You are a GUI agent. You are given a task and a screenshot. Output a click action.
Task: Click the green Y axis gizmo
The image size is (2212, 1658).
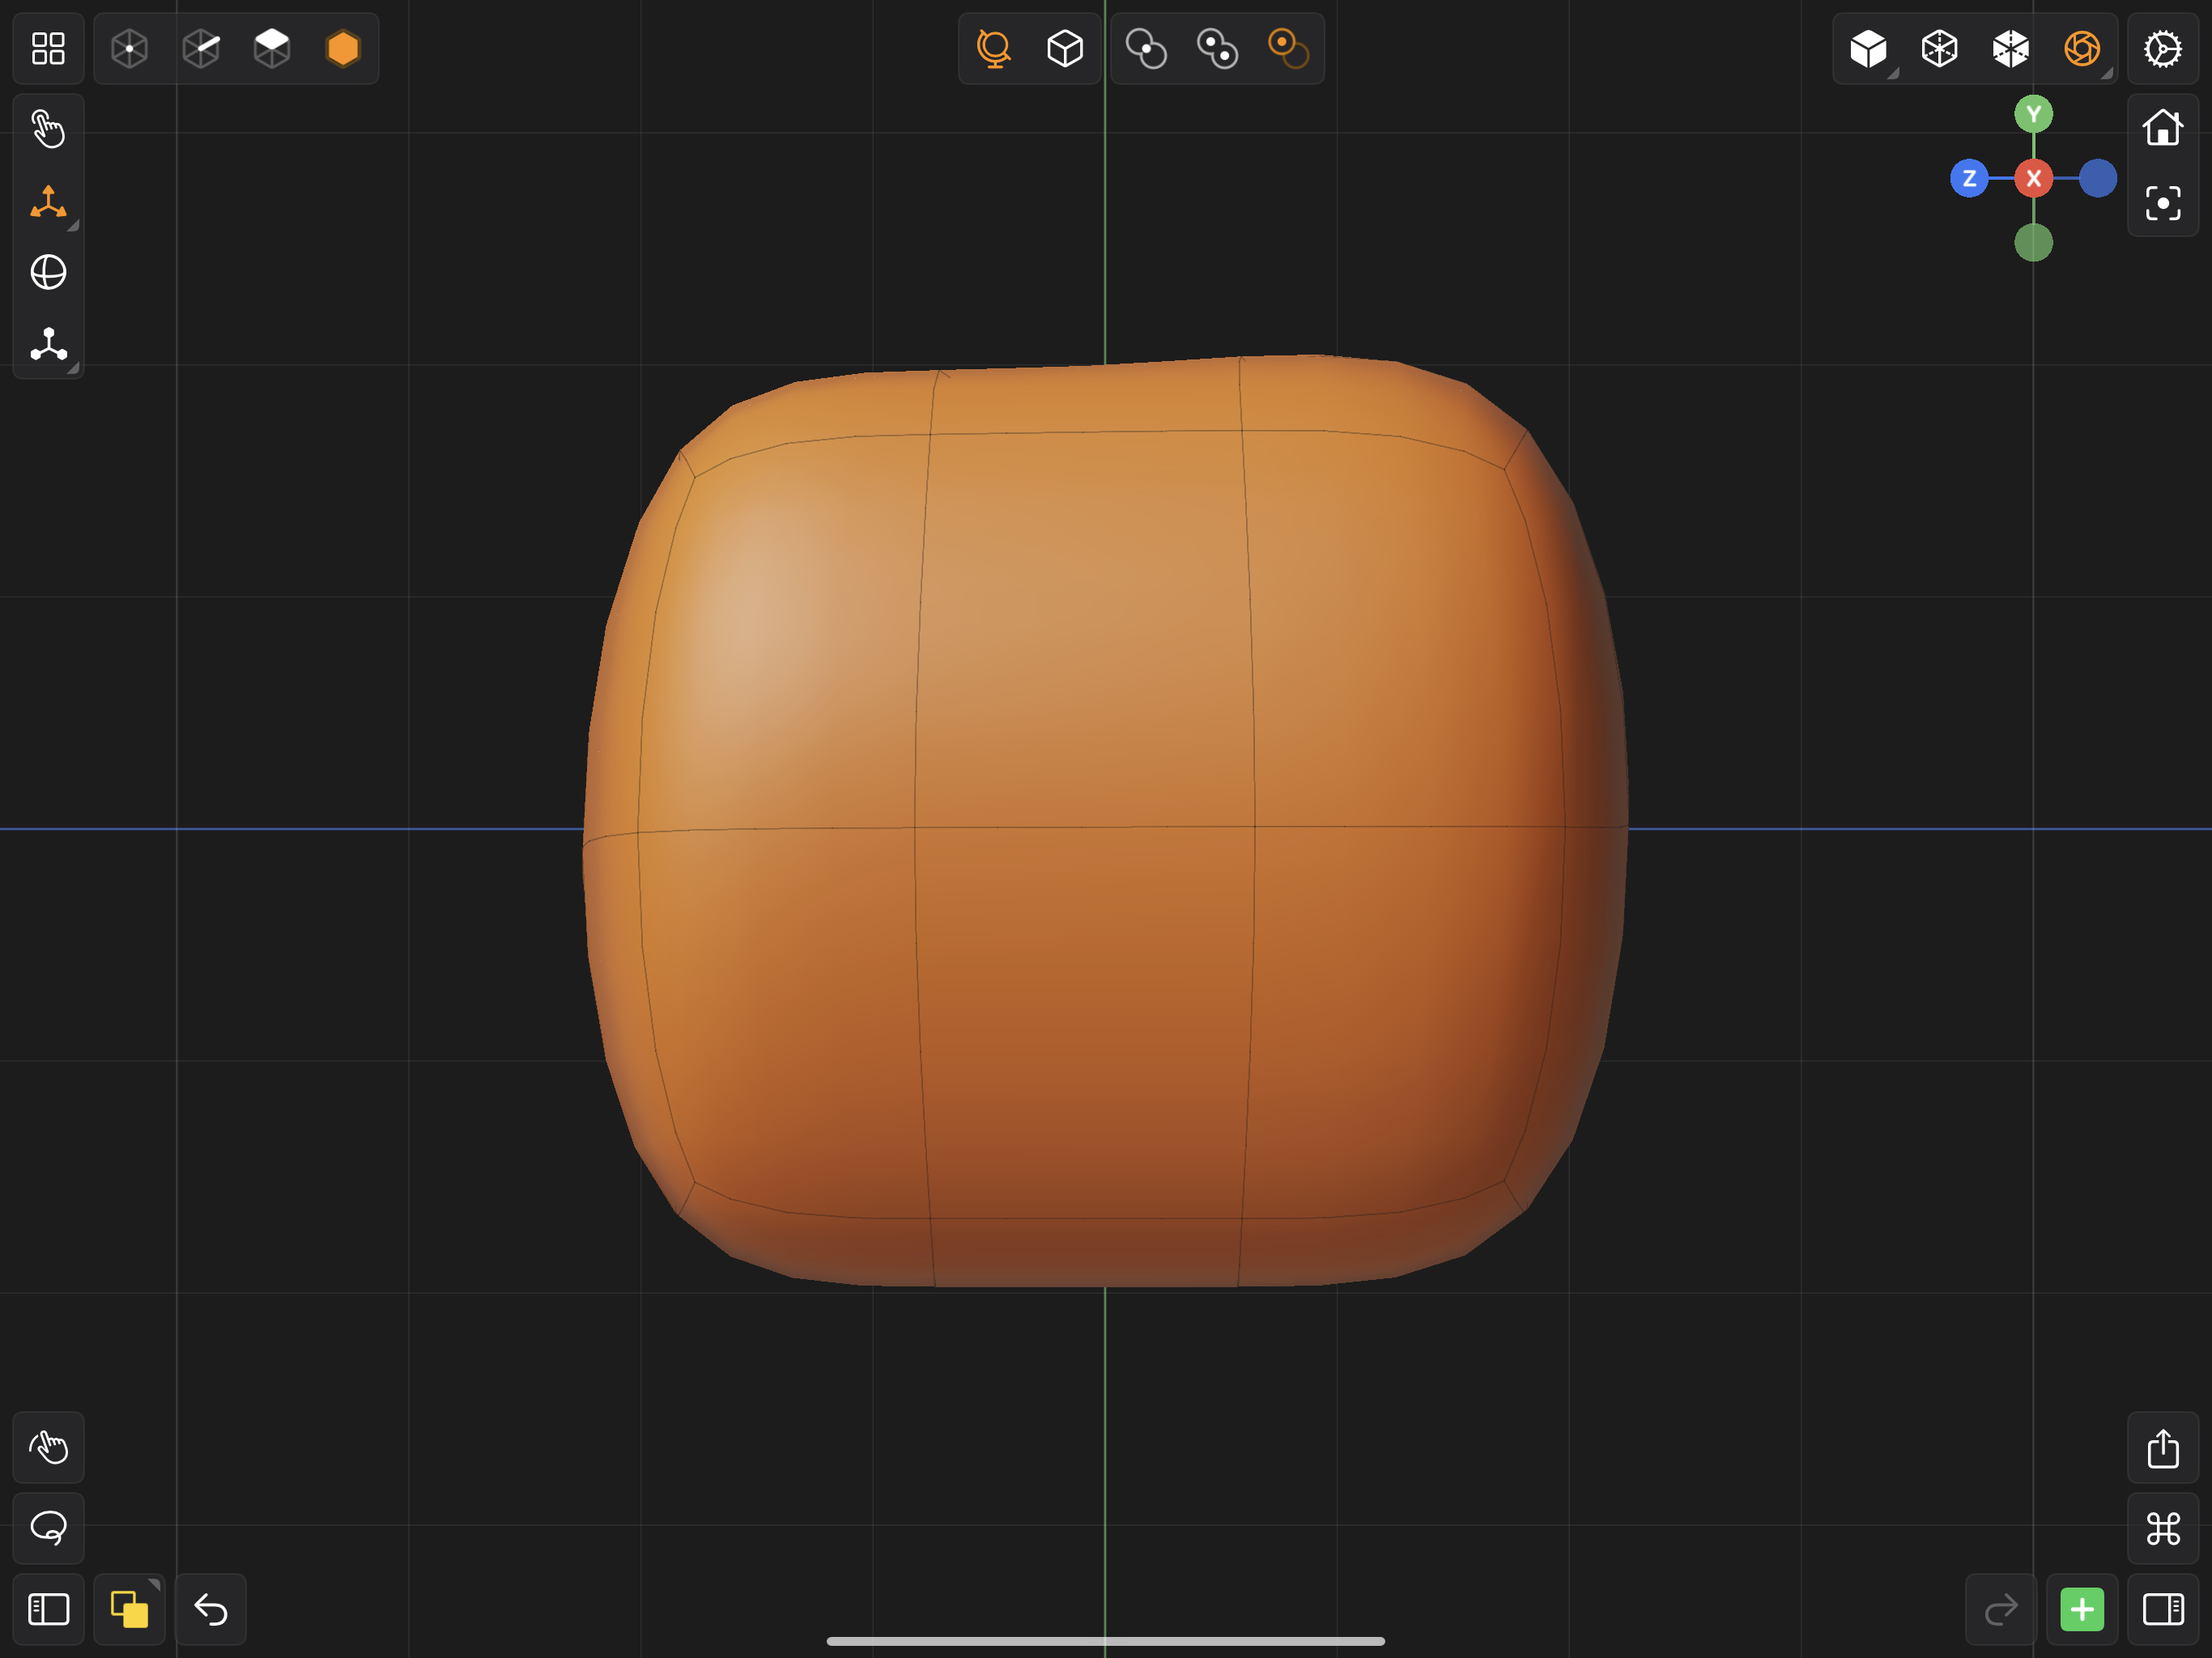click(2033, 114)
